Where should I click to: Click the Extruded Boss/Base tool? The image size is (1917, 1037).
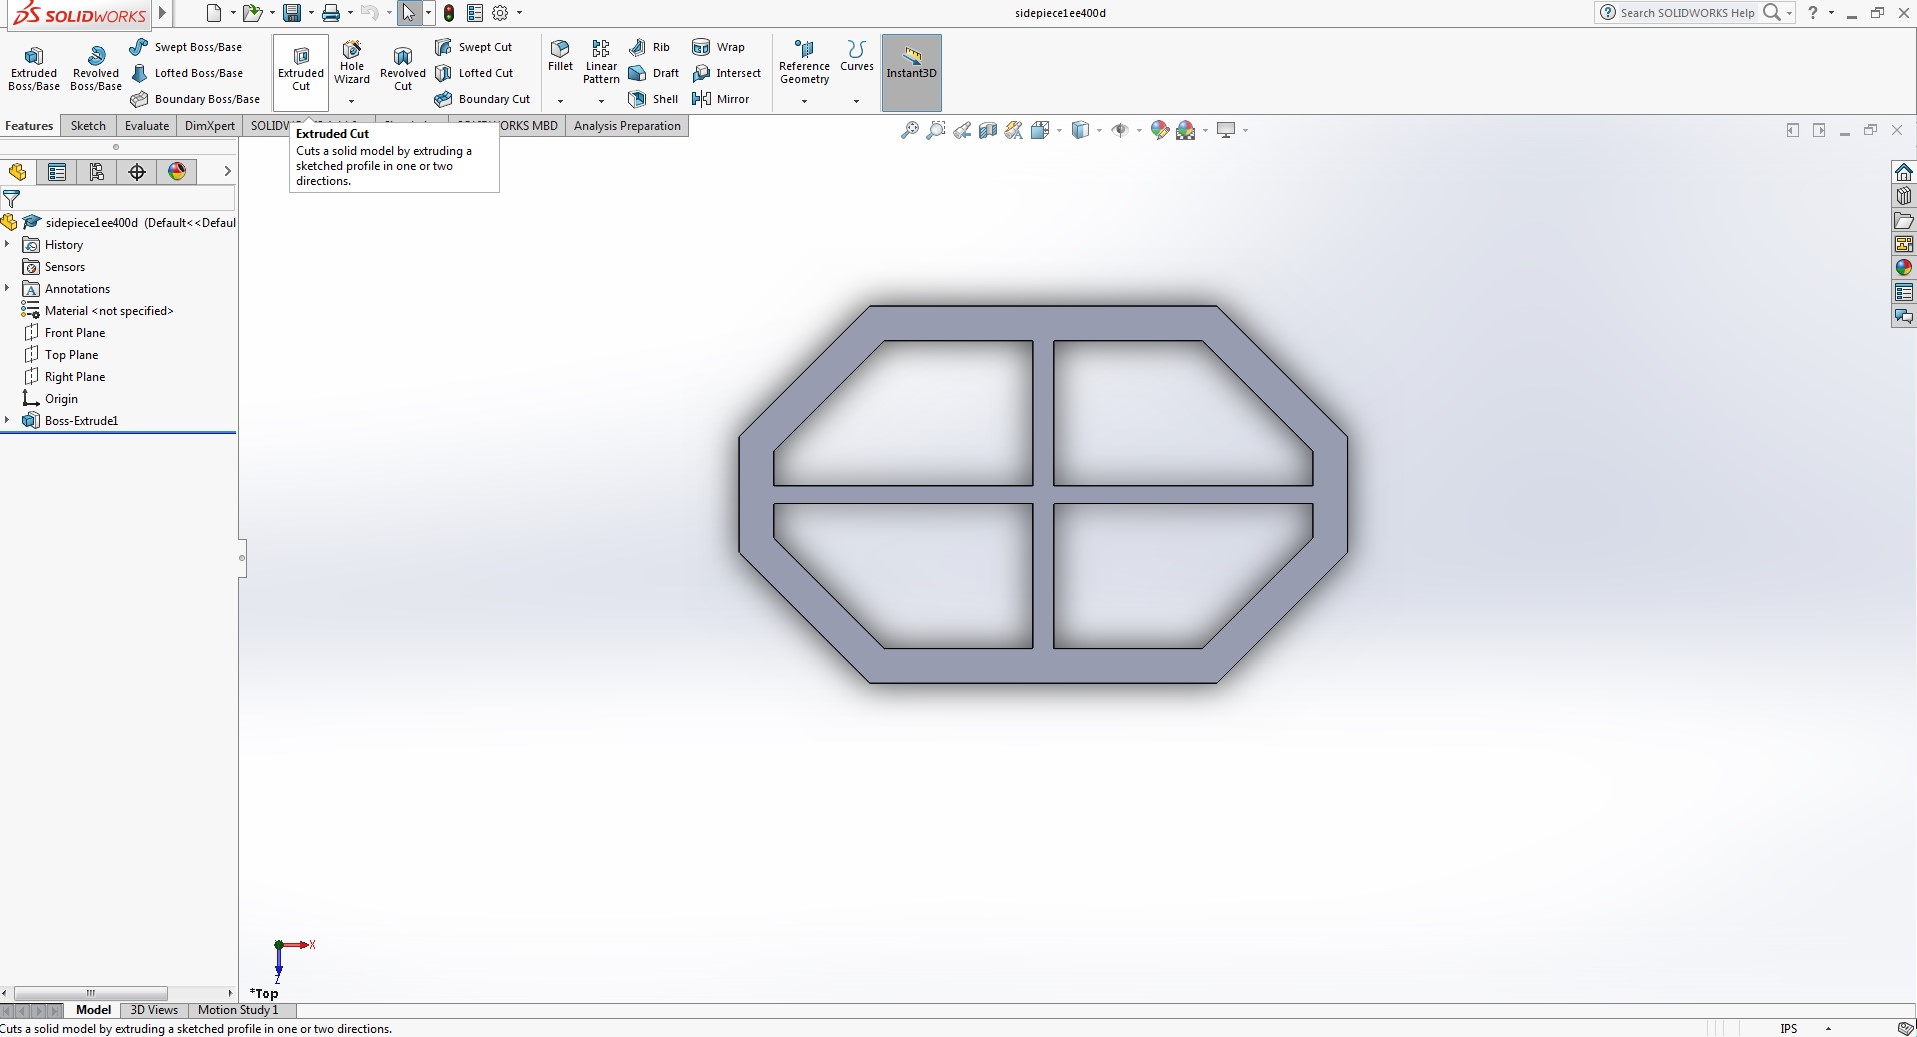34,69
